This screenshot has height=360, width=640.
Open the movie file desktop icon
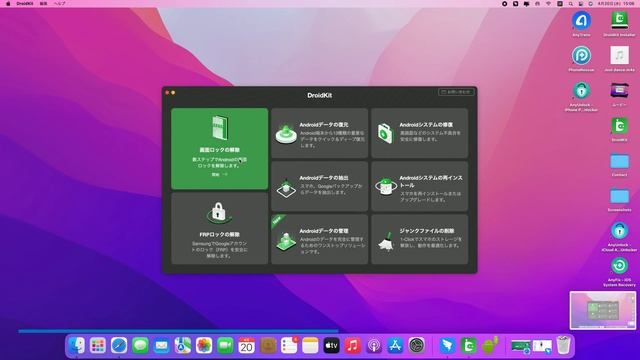pyautogui.click(x=619, y=94)
